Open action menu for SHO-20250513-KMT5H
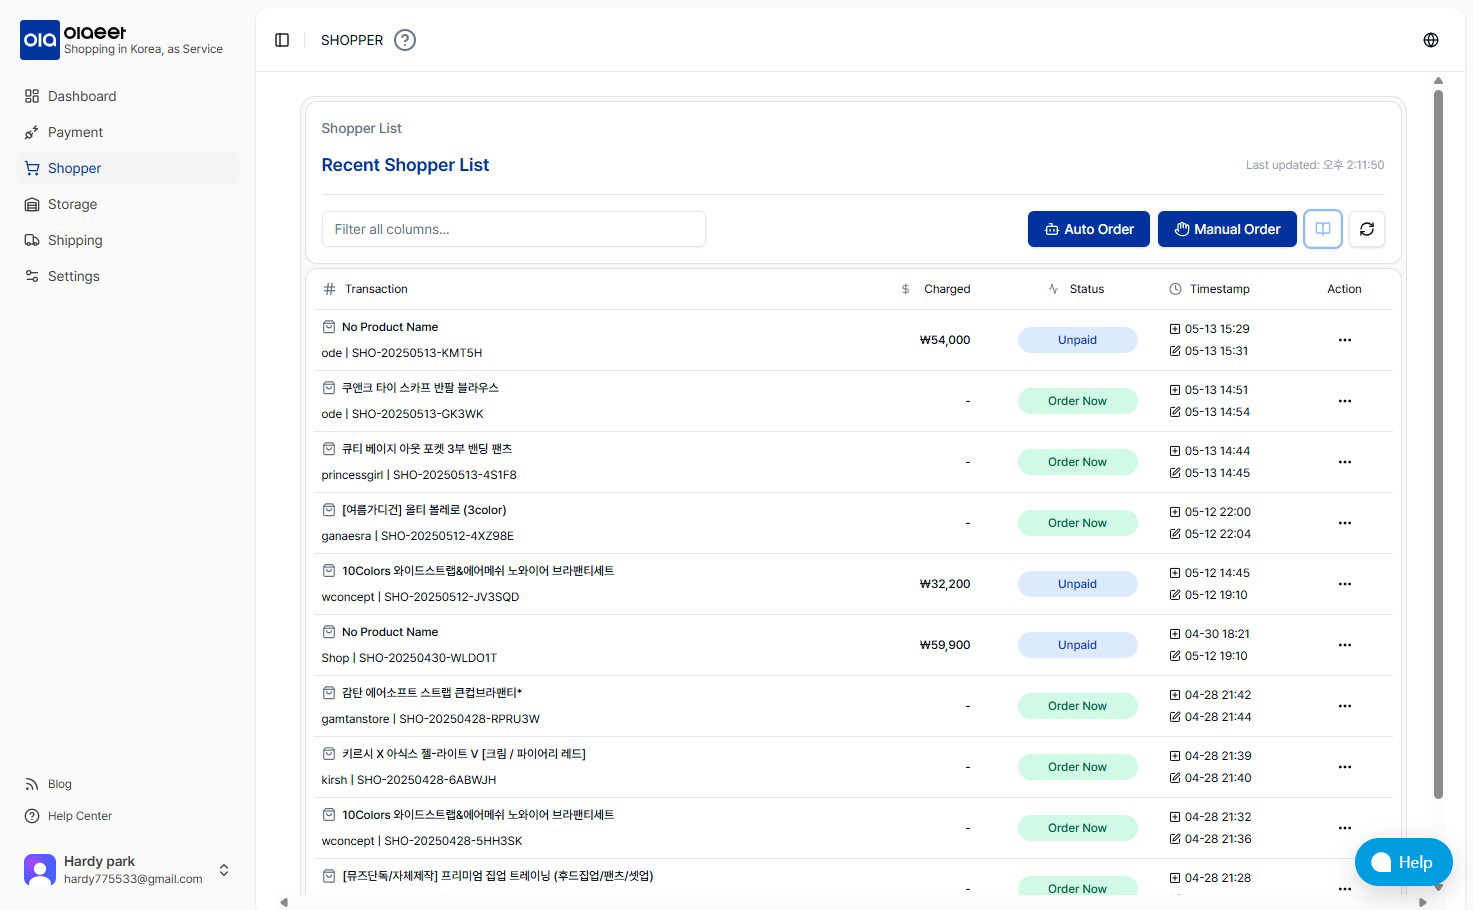Screen dimensions: 1473x910 click(x=1345, y=340)
